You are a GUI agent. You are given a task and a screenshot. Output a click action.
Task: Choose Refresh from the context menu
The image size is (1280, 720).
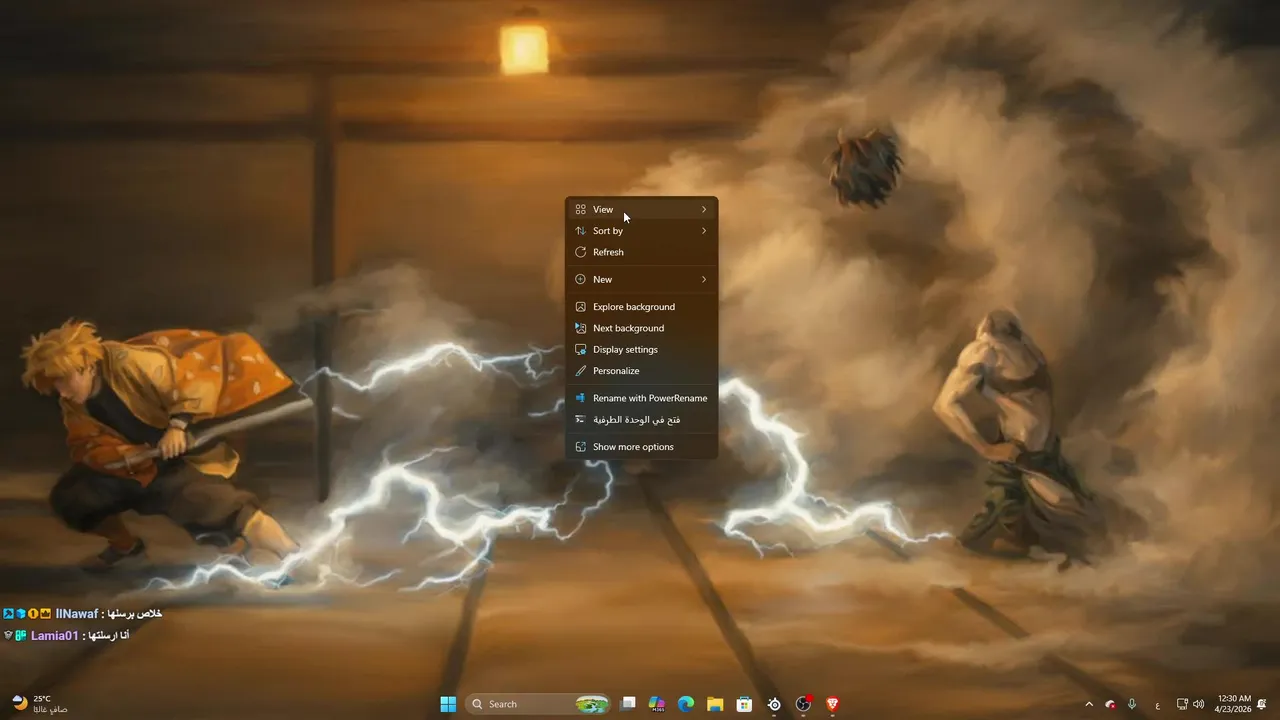pos(641,252)
